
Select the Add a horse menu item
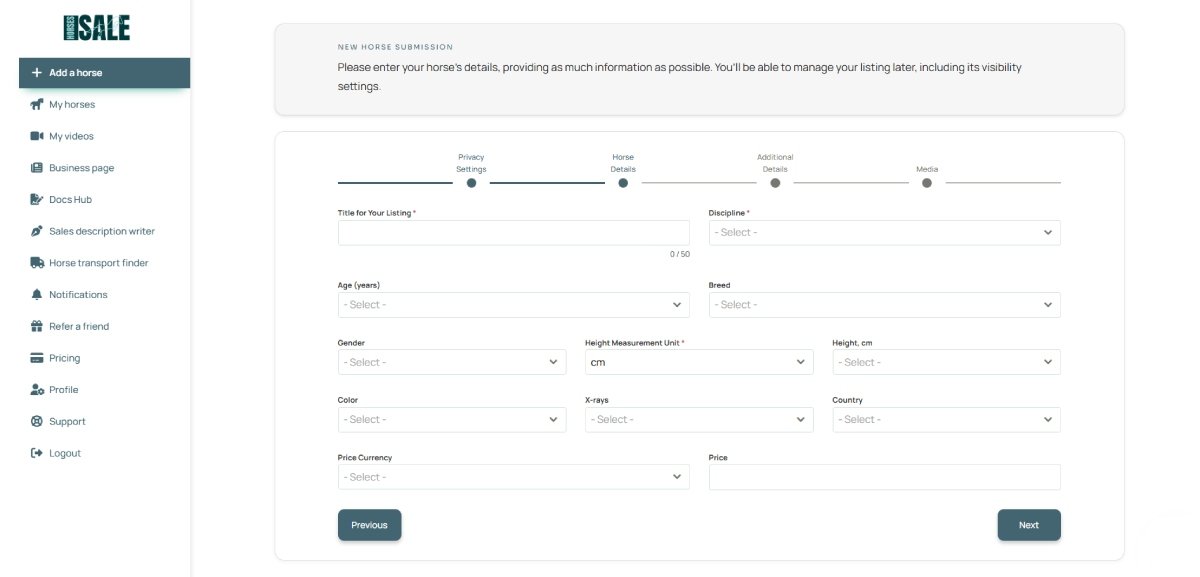104,73
